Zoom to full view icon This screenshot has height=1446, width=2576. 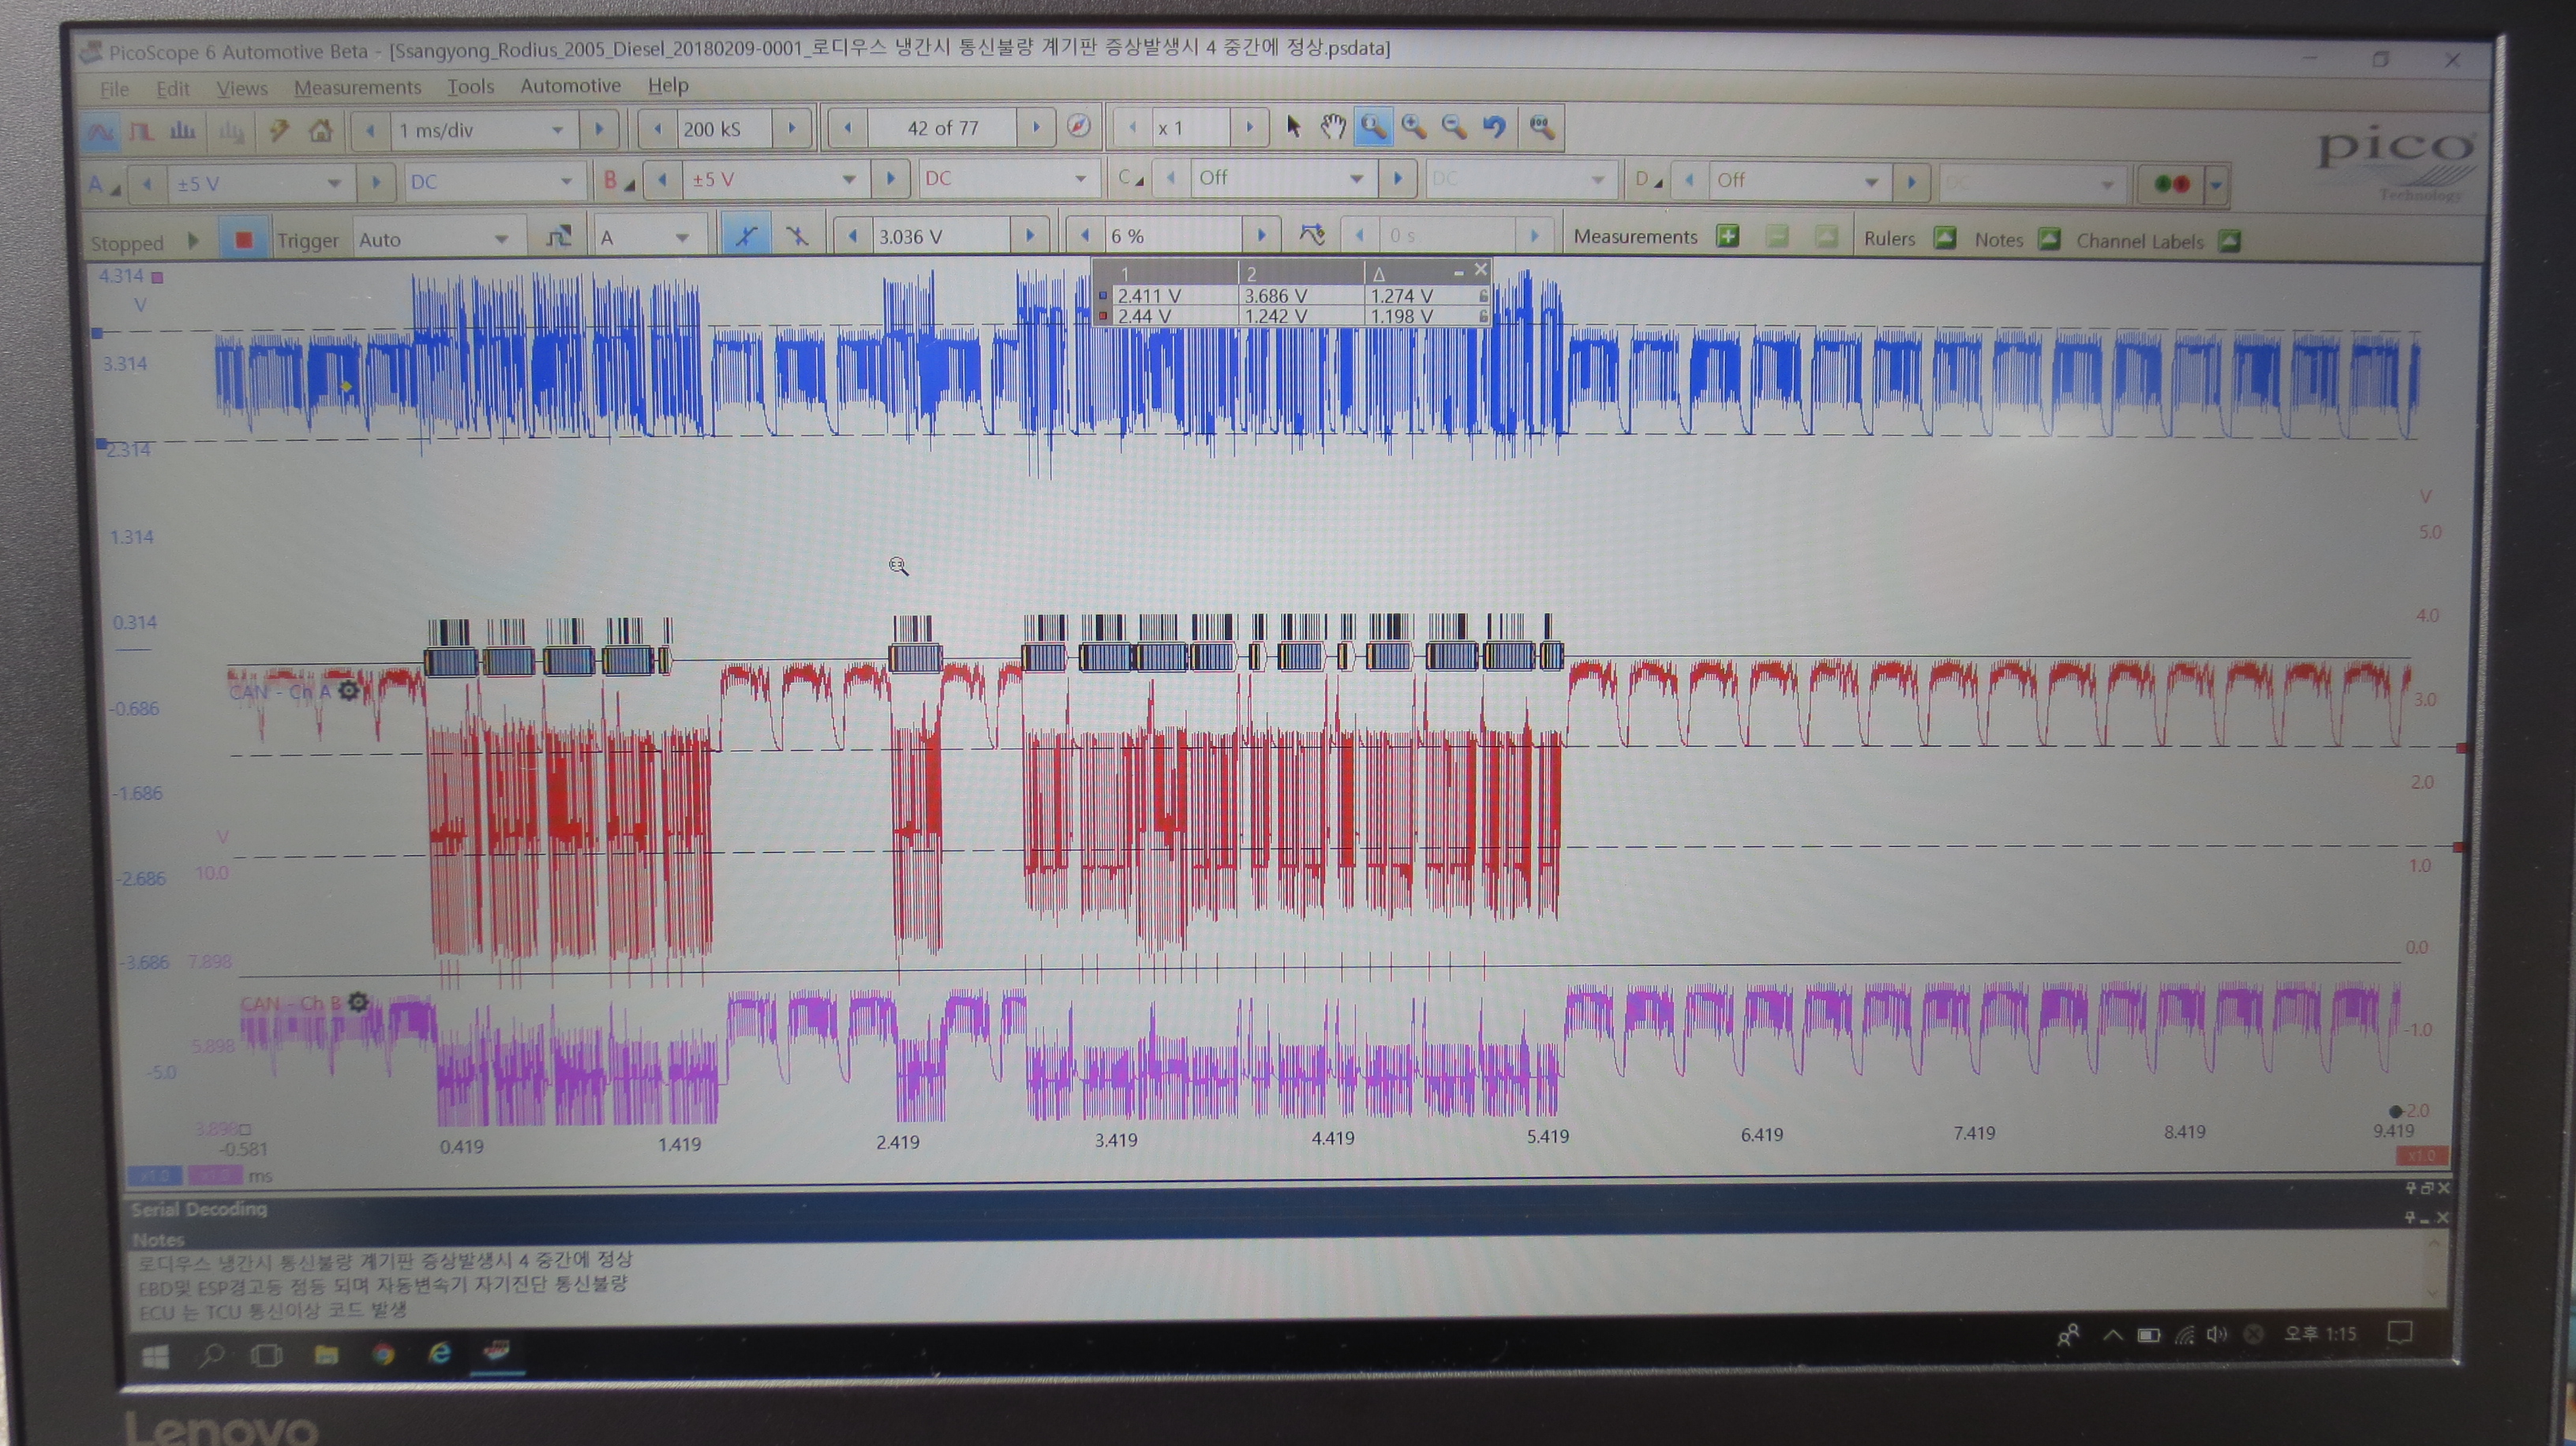(x=1541, y=127)
